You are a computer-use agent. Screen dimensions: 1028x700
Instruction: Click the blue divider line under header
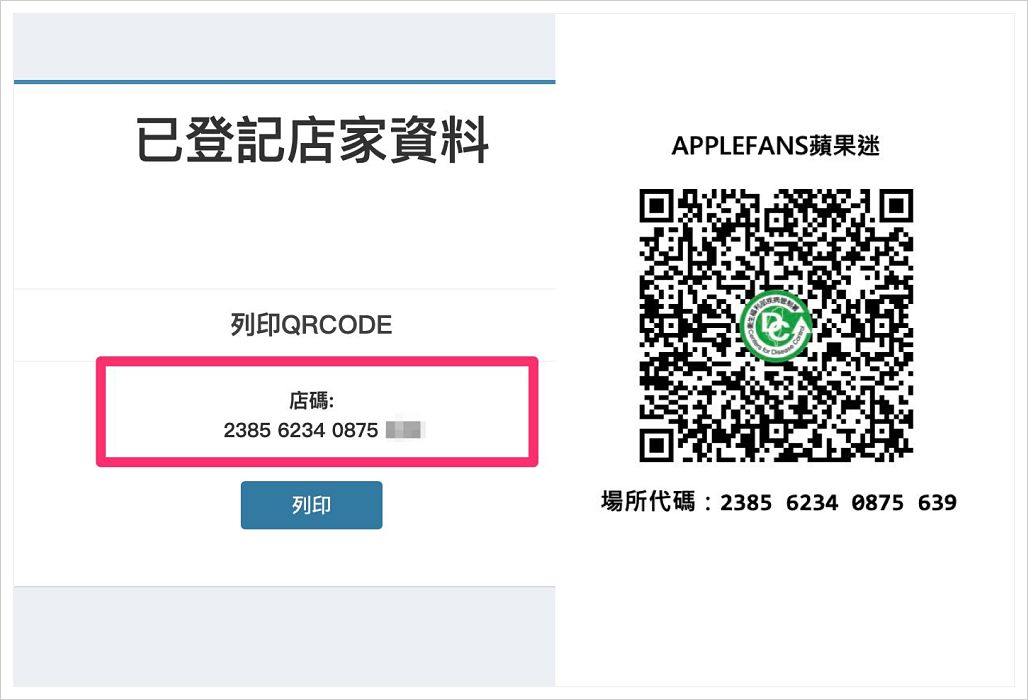[x=285, y=82]
